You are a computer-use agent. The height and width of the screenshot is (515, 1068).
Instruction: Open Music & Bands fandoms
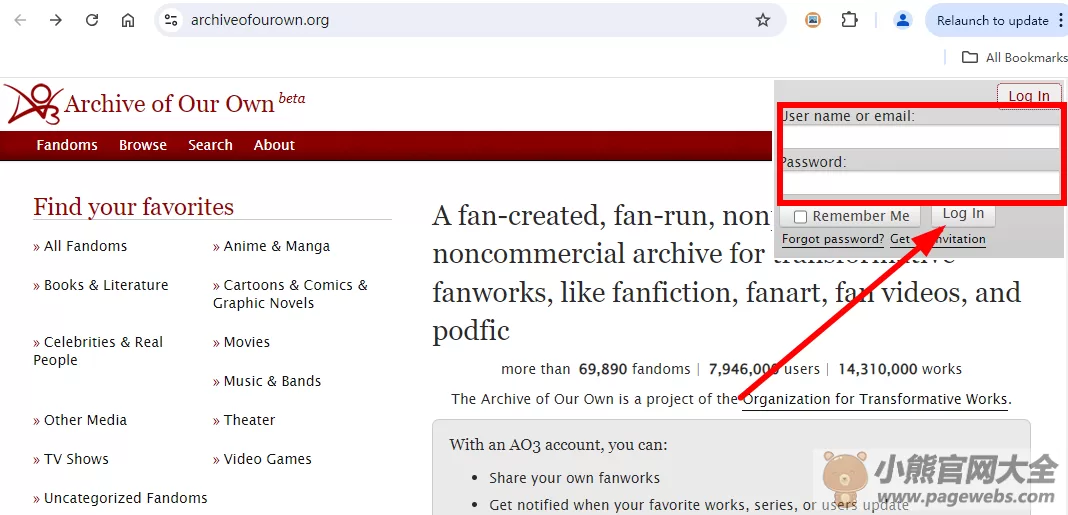(272, 381)
